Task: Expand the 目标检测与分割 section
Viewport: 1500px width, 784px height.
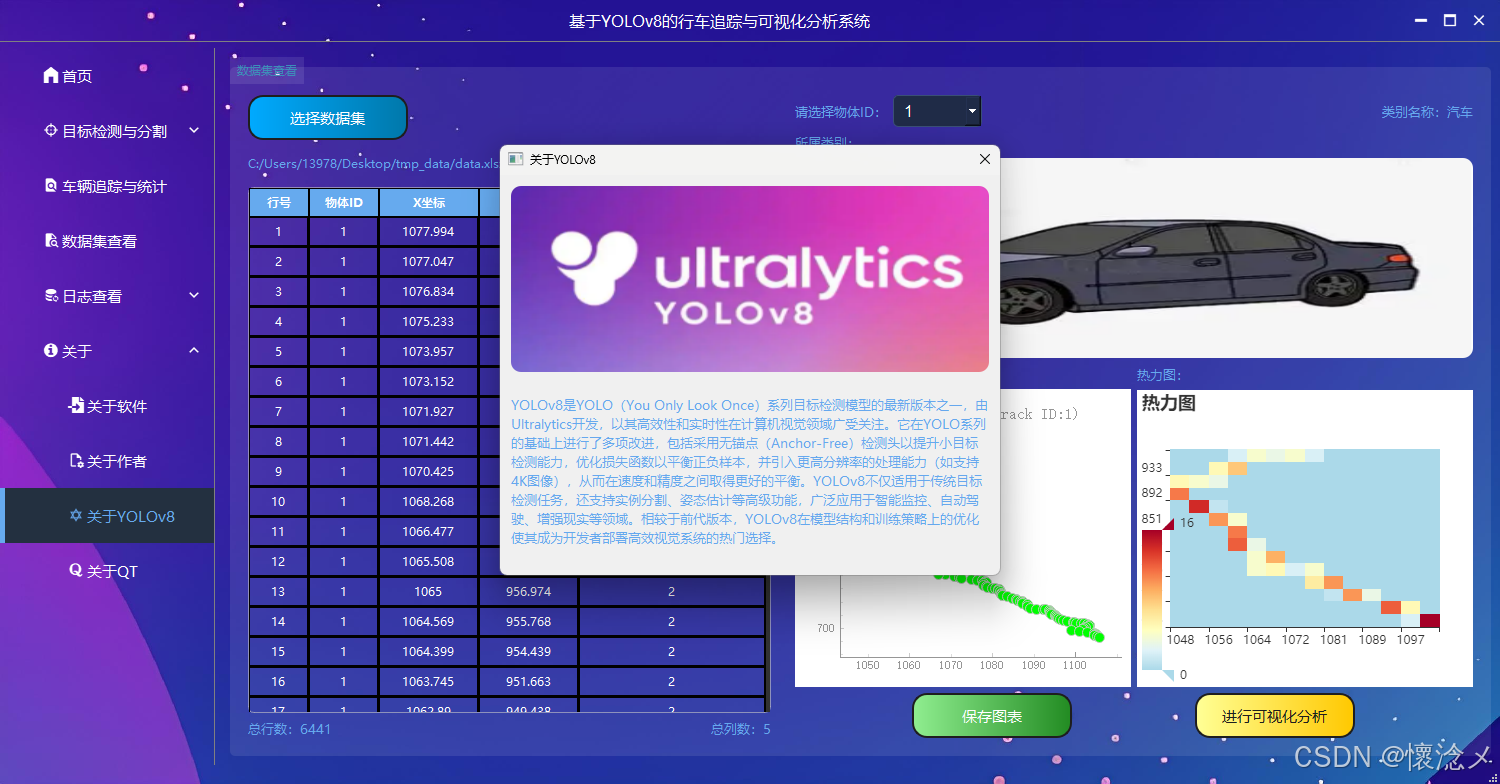Action: pos(195,130)
